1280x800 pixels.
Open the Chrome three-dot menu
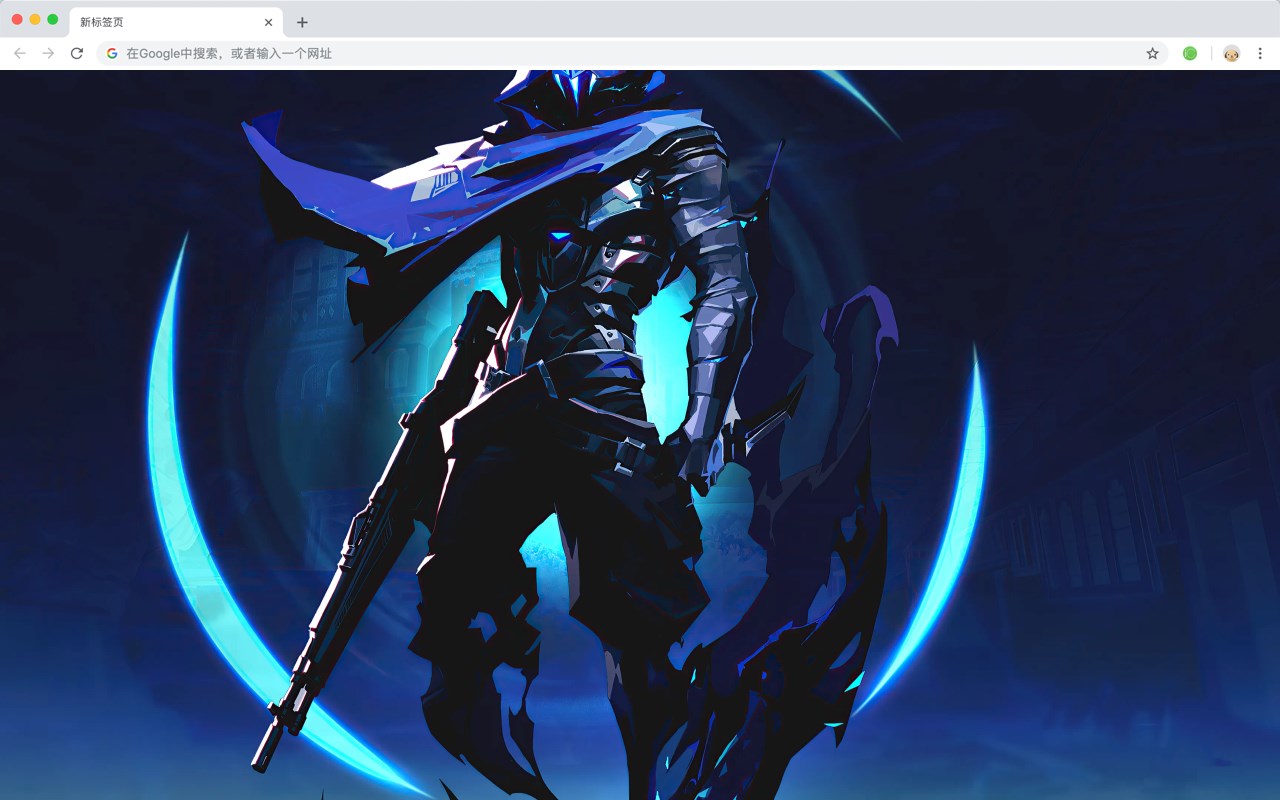coord(1260,53)
